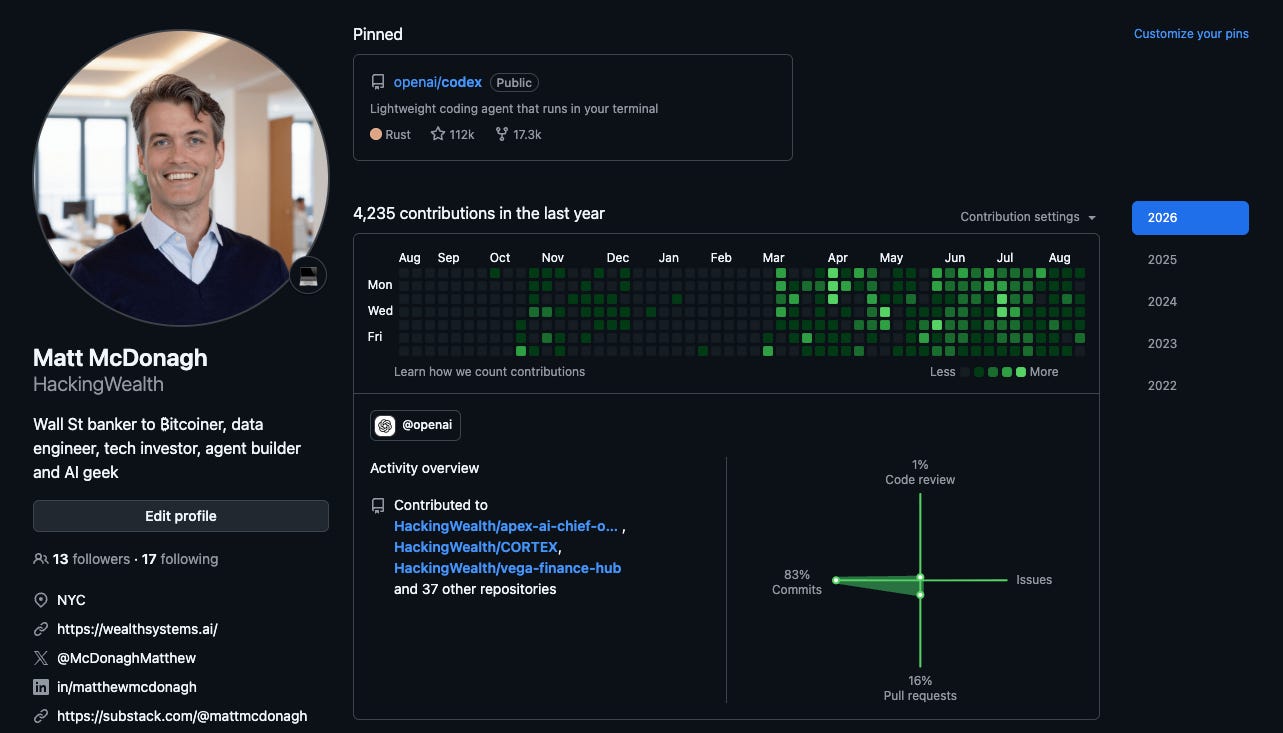The height and width of the screenshot is (733, 1283).
Task: Click the link icon beside wealthsystems.ai URL
Action: (41, 629)
